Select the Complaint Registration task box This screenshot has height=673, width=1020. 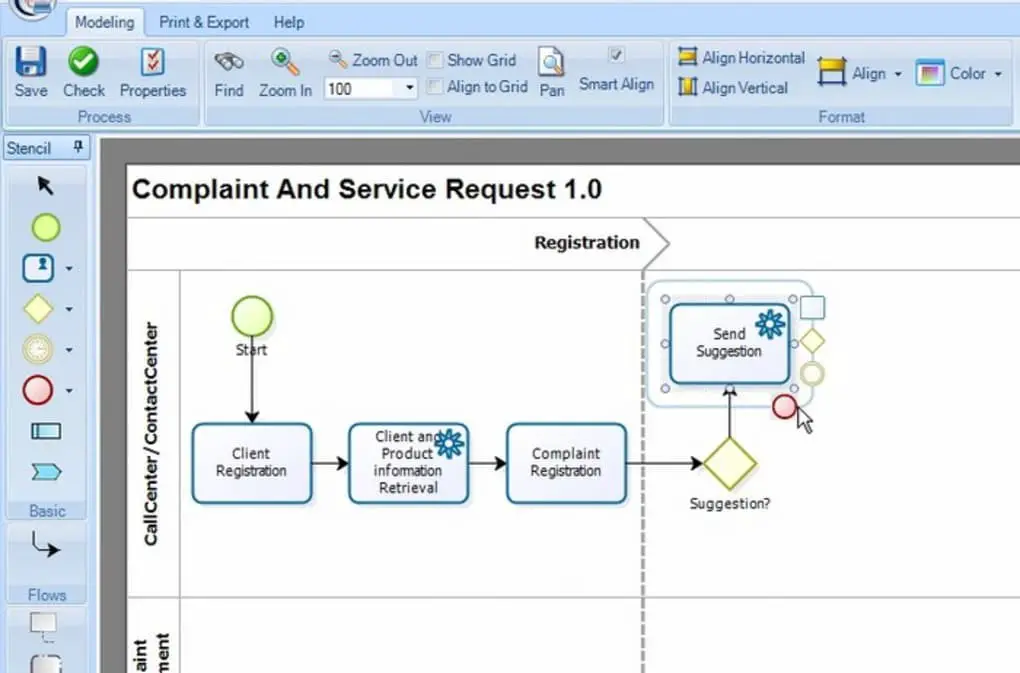pos(566,463)
